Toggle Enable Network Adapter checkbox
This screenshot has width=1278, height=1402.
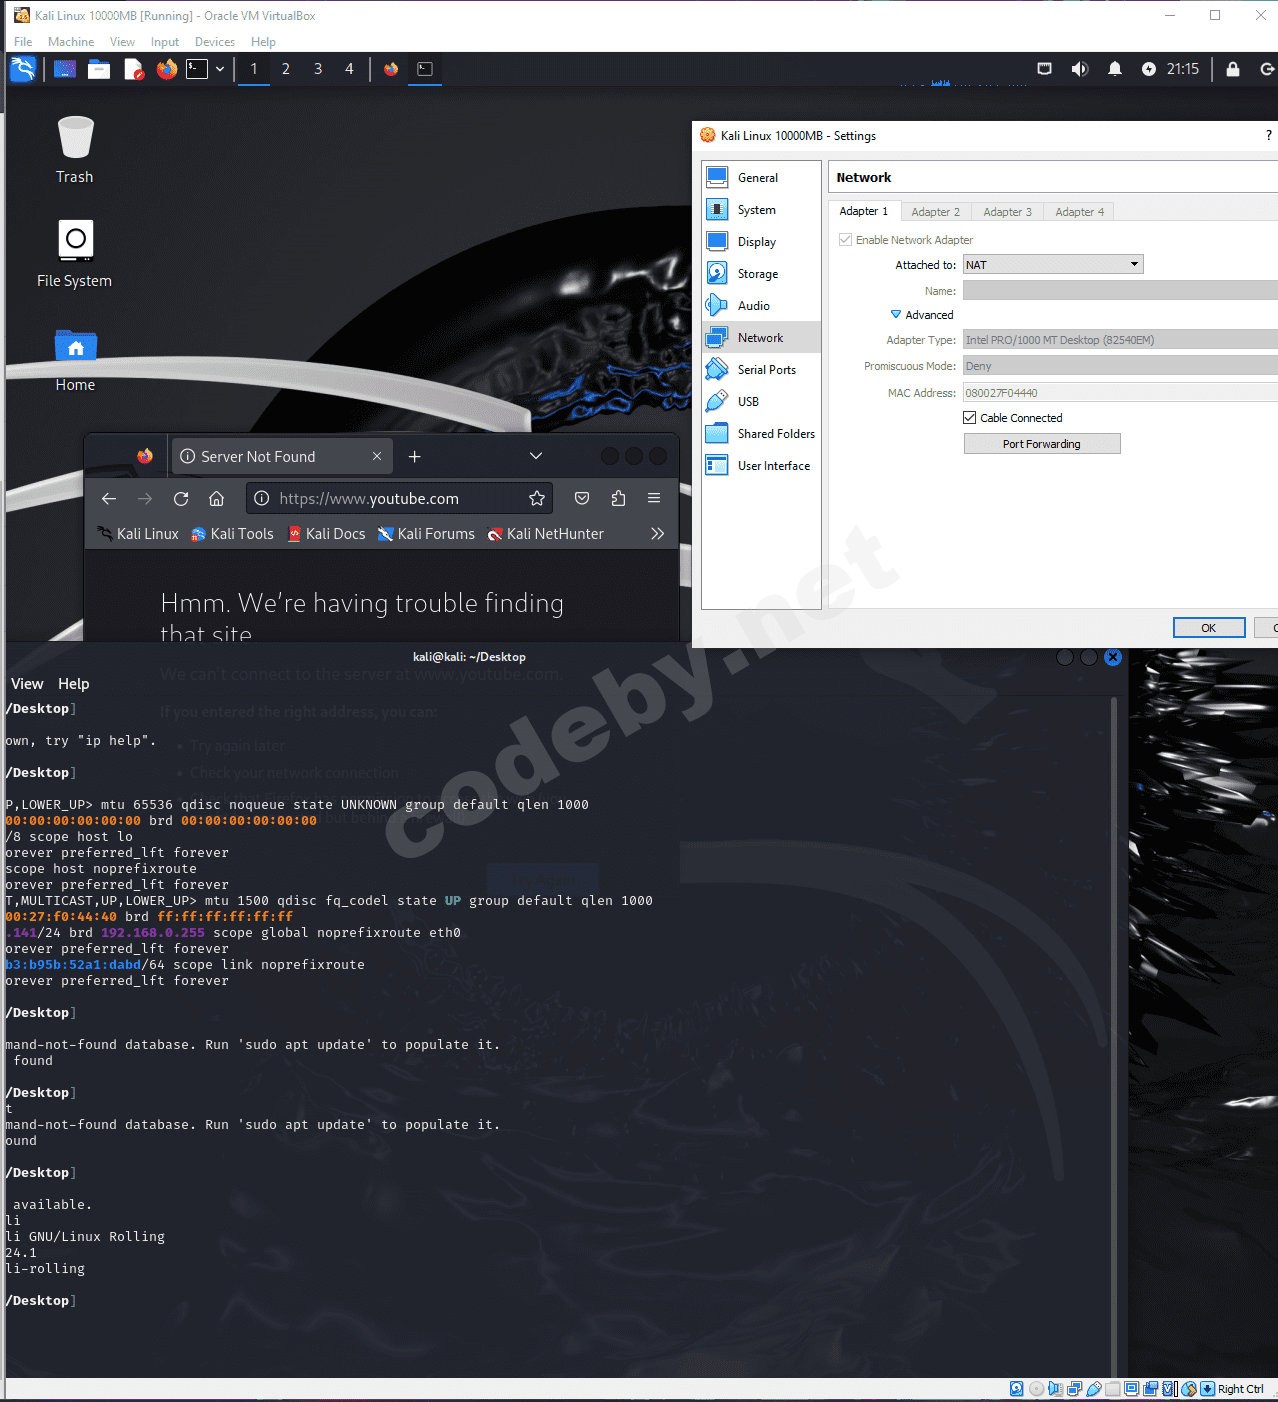coord(846,240)
